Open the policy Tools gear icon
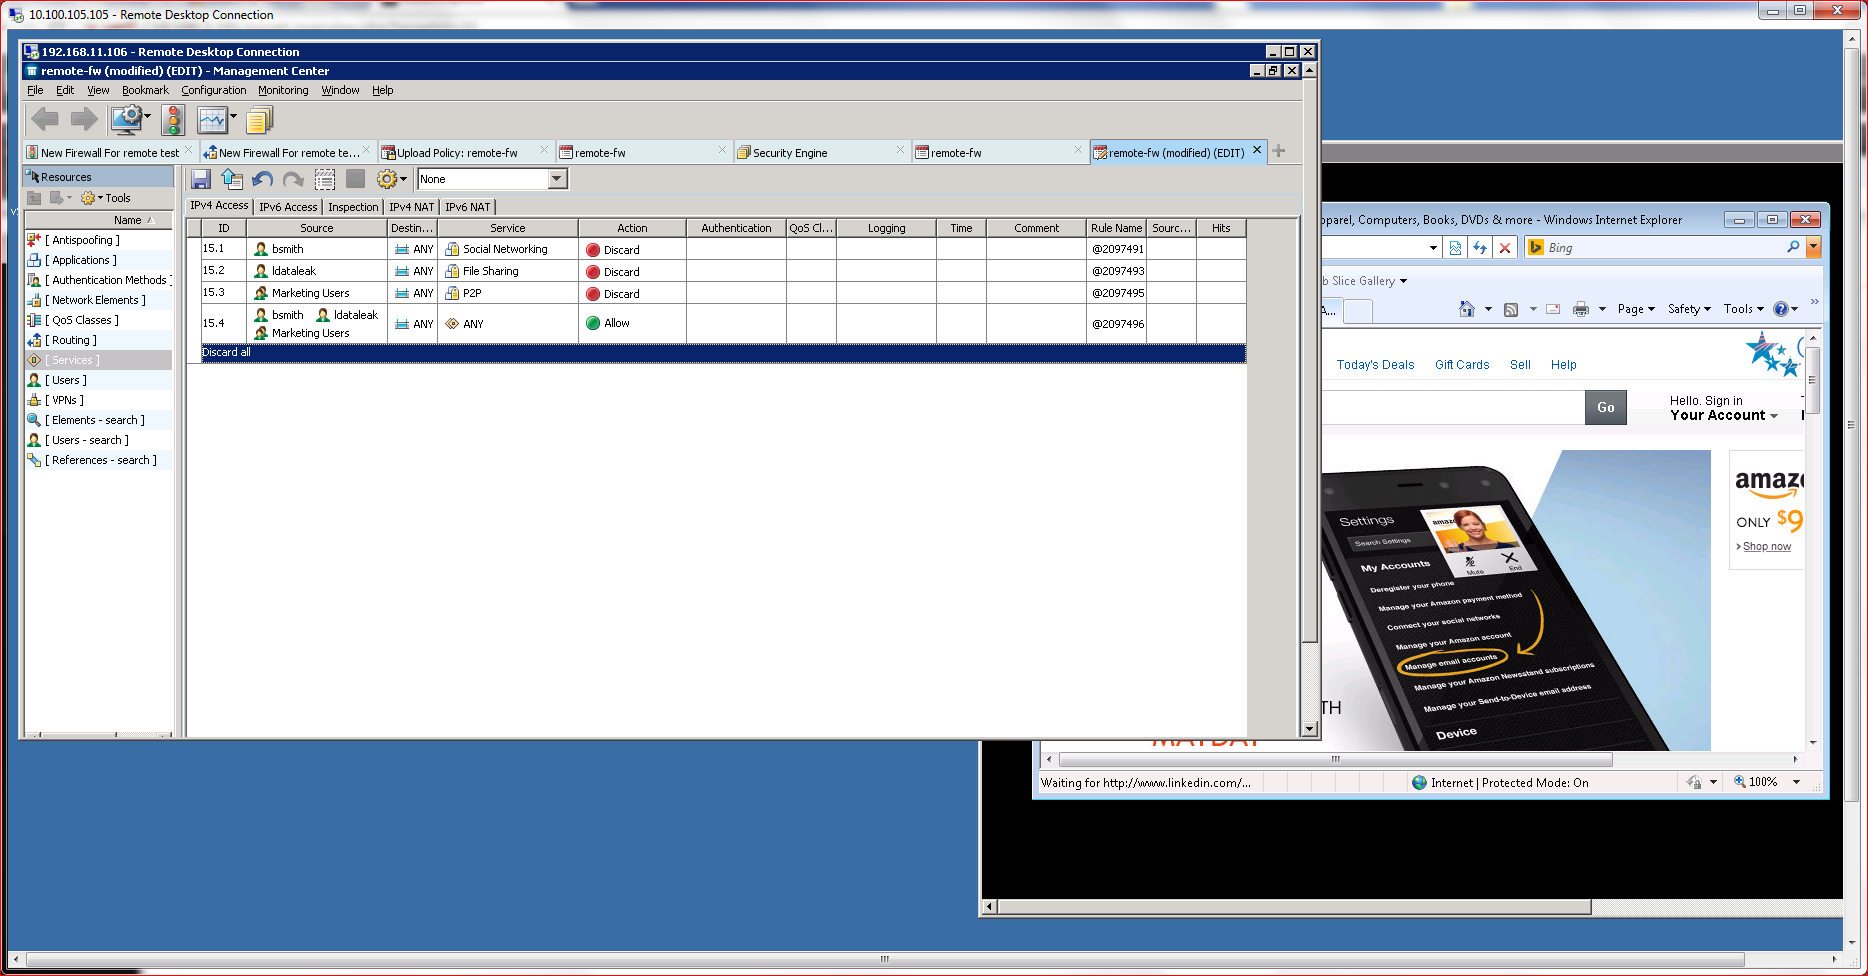The width and height of the screenshot is (1868, 976). (386, 179)
